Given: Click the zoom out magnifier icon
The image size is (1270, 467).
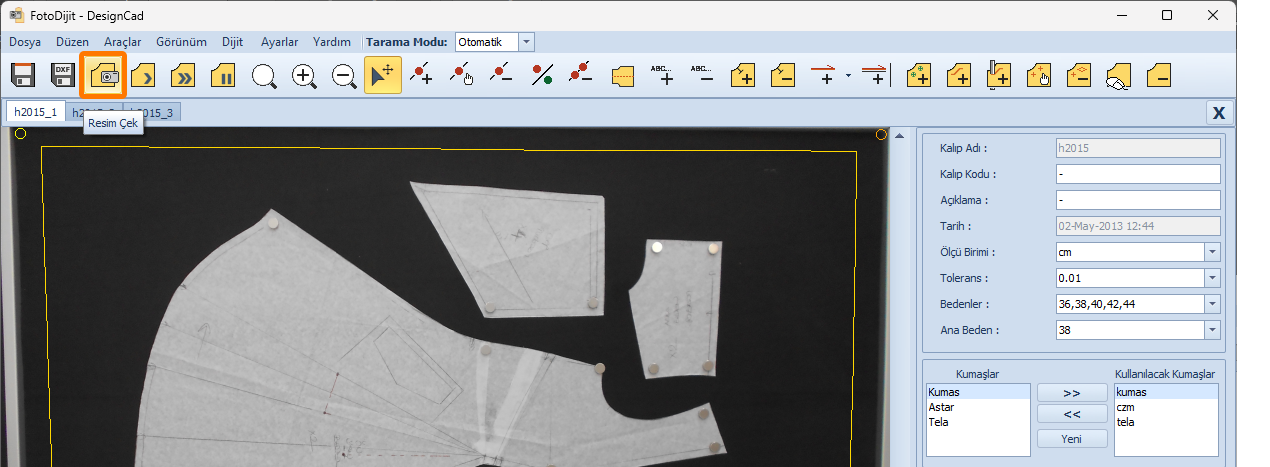Looking at the screenshot, I should click(x=344, y=76).
